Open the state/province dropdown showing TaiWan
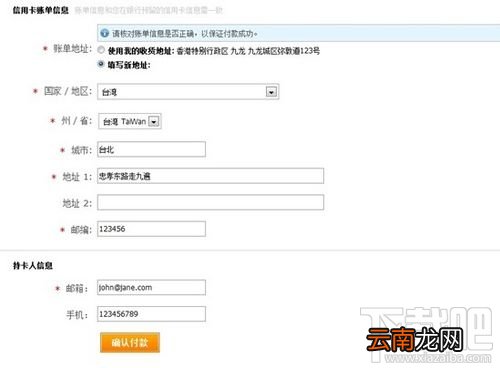 [x=130, y=121]
